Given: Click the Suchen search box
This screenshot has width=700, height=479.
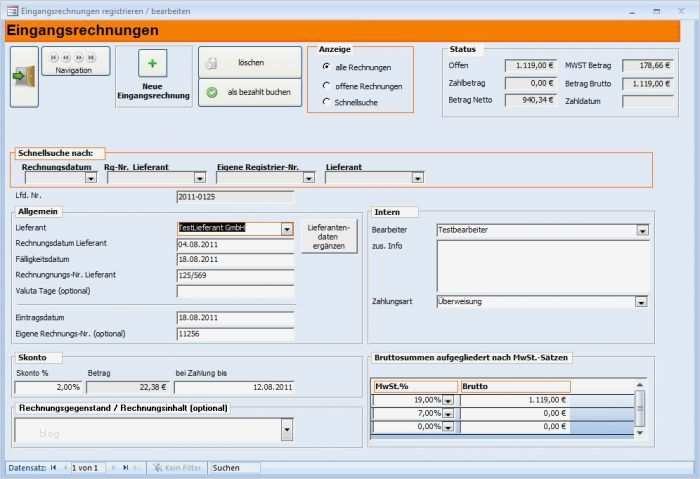Looking at the screenshot, I should click(234, 468).
